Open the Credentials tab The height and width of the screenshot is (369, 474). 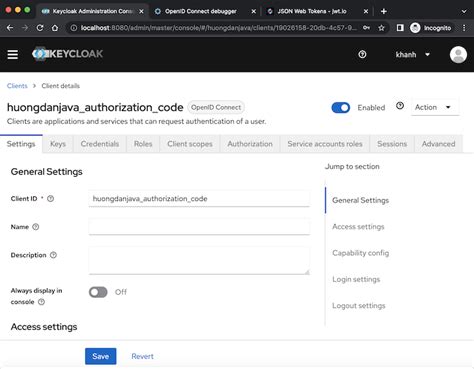[100, 144]
